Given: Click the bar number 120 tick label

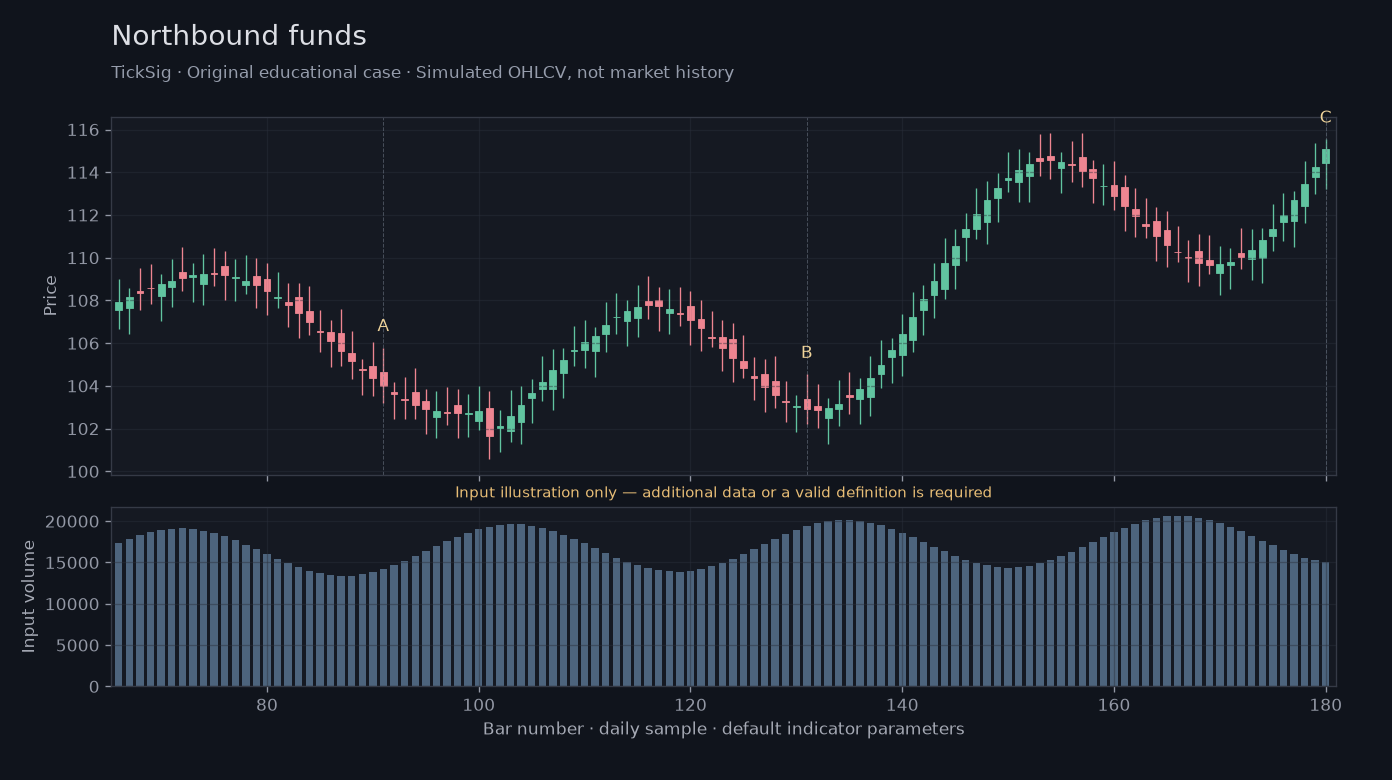Looking at the screenshot, I should (x=690, y=703).
